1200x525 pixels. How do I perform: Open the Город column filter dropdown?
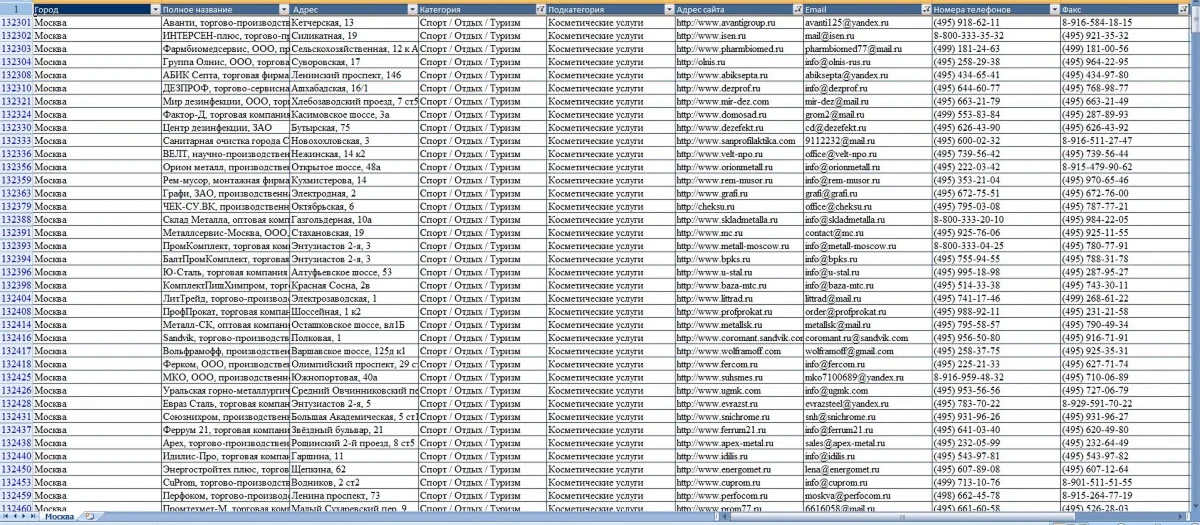pyautogui.click(x=154, y=8)
